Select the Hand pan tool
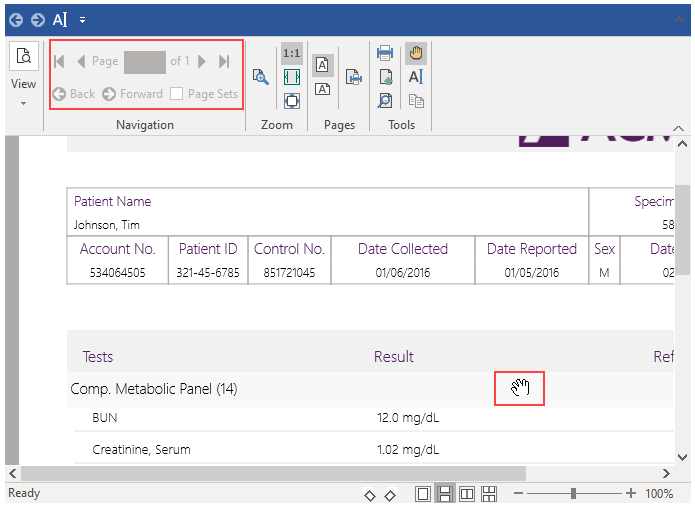 coord(416,53)
